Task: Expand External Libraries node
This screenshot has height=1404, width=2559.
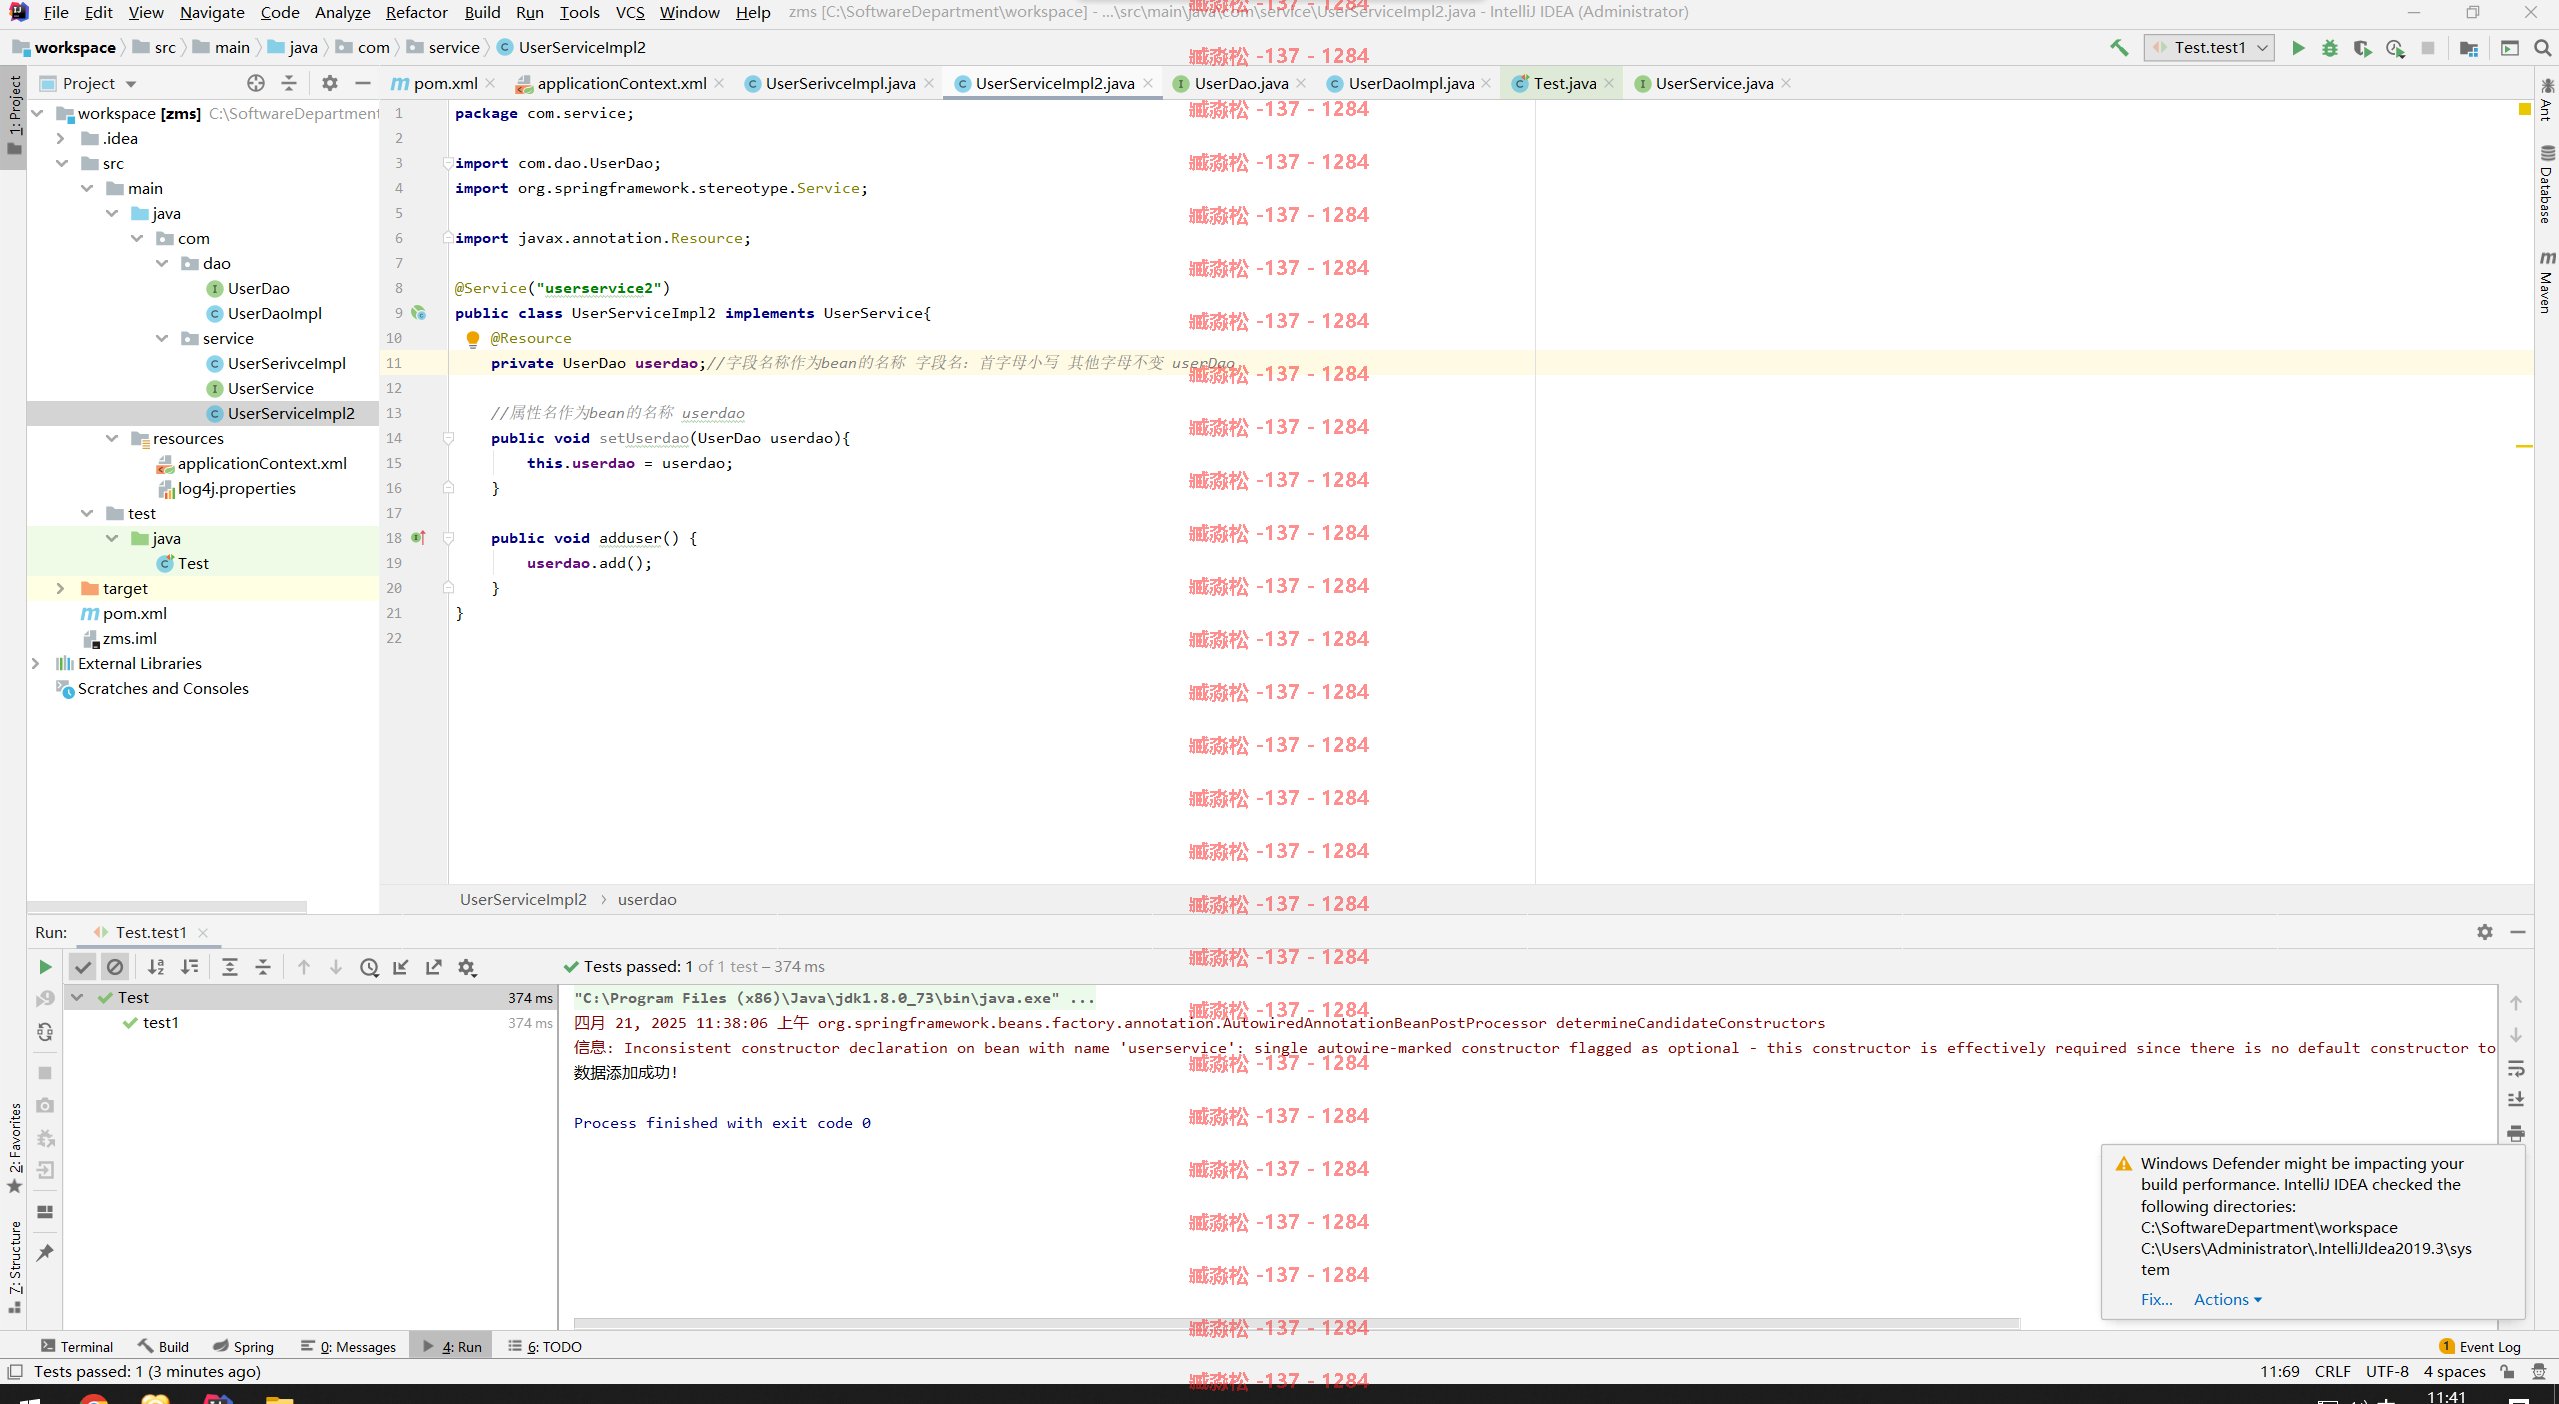Action: [x=35, y=663]
